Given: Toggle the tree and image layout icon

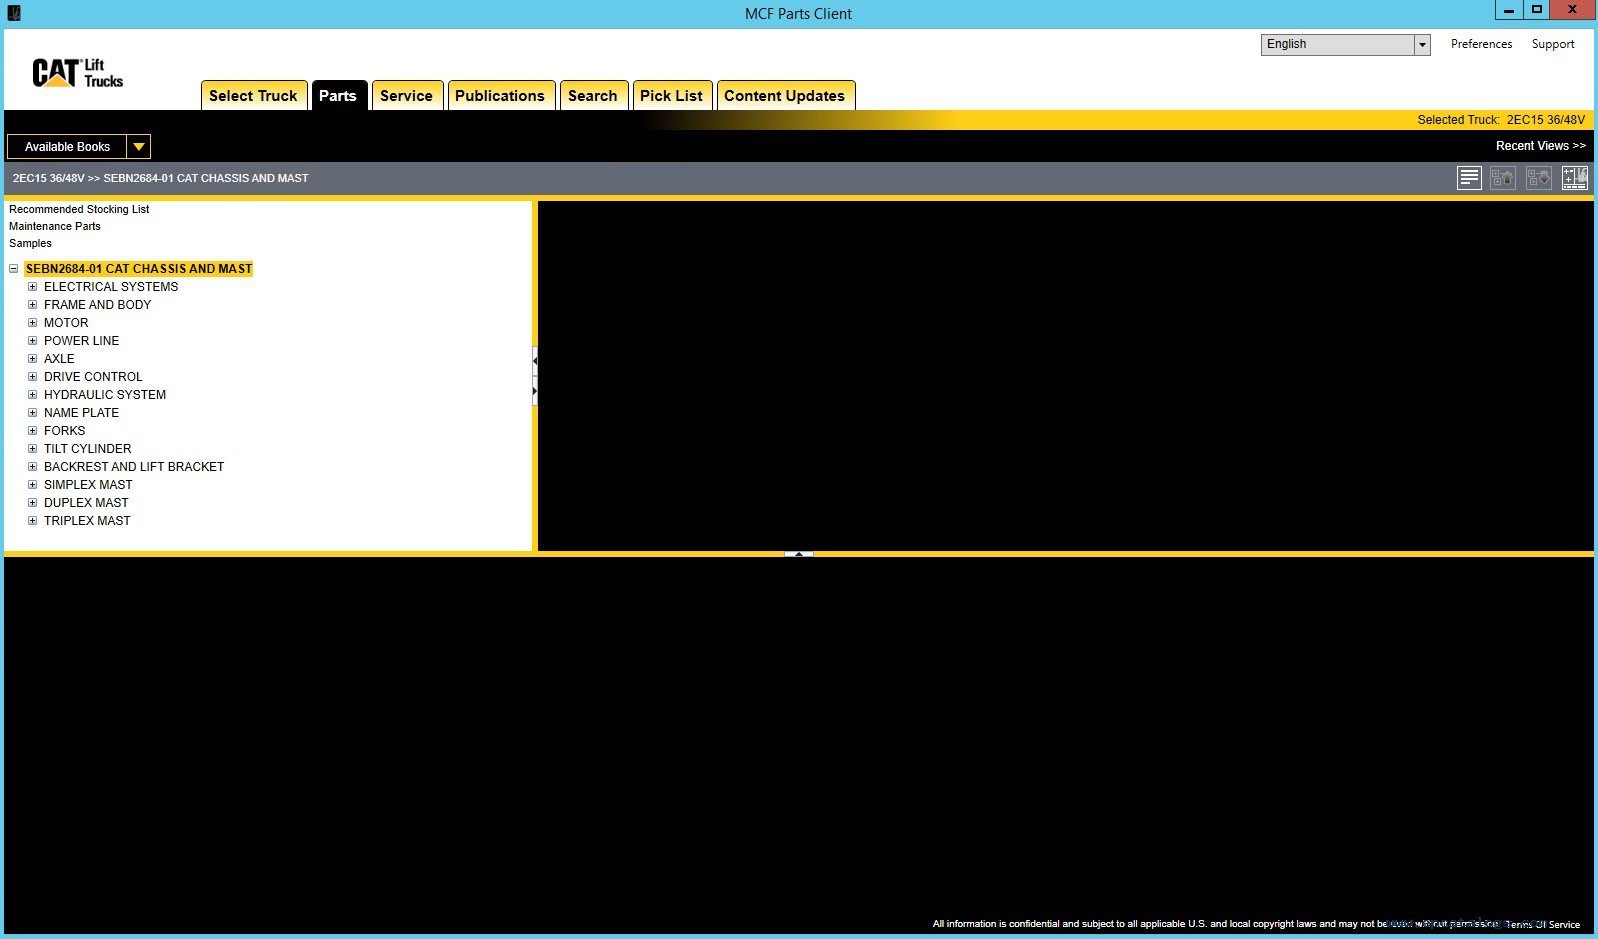Looking at the screenshot, I should point(1575,178).
